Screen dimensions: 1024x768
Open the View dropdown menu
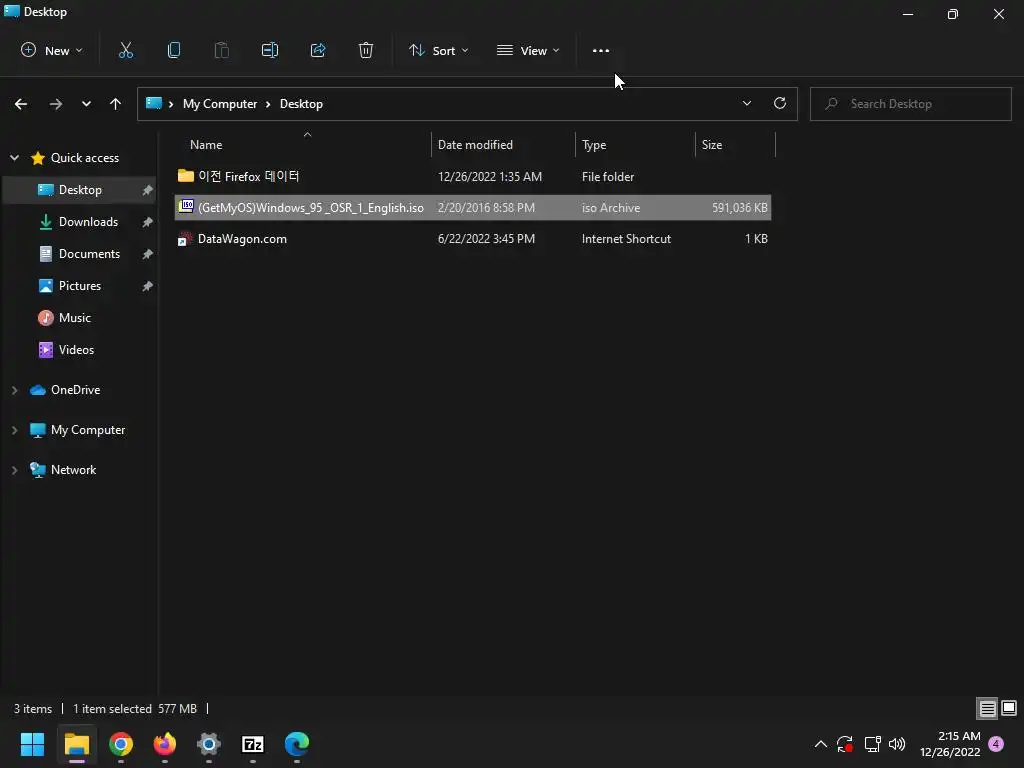(x=528, y=50)
